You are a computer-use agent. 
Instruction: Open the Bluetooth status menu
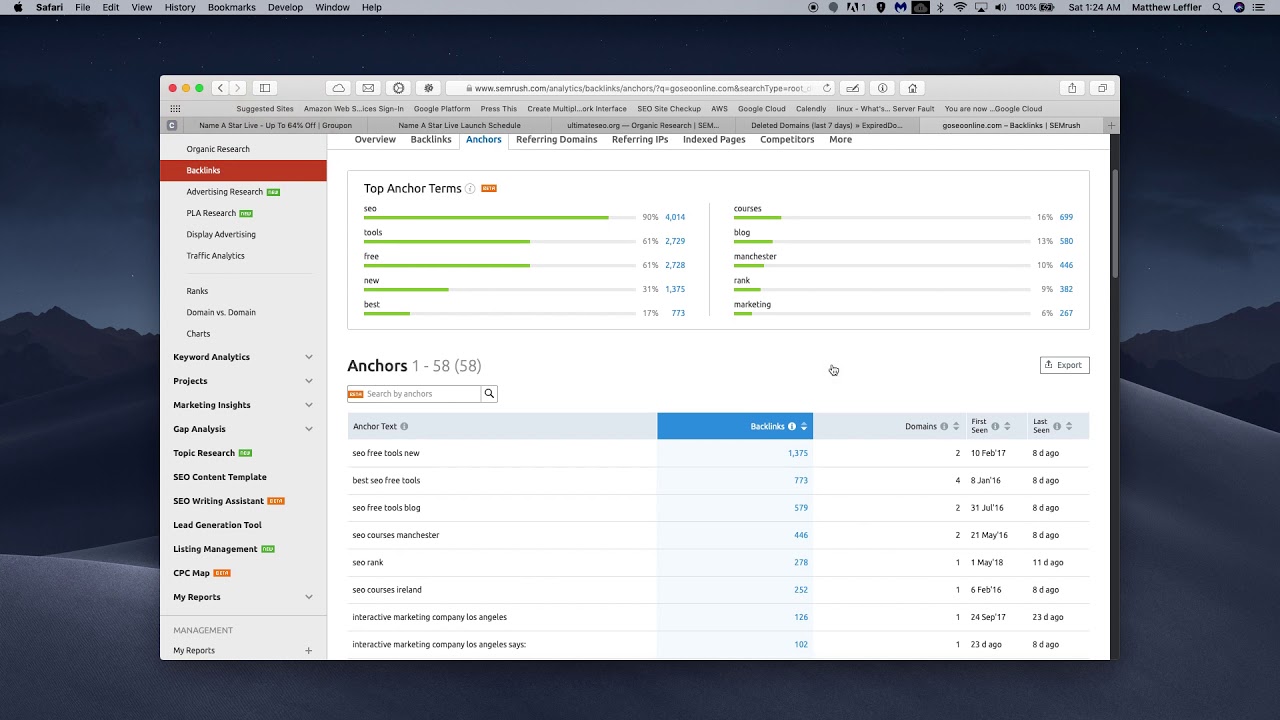point(940,7)
